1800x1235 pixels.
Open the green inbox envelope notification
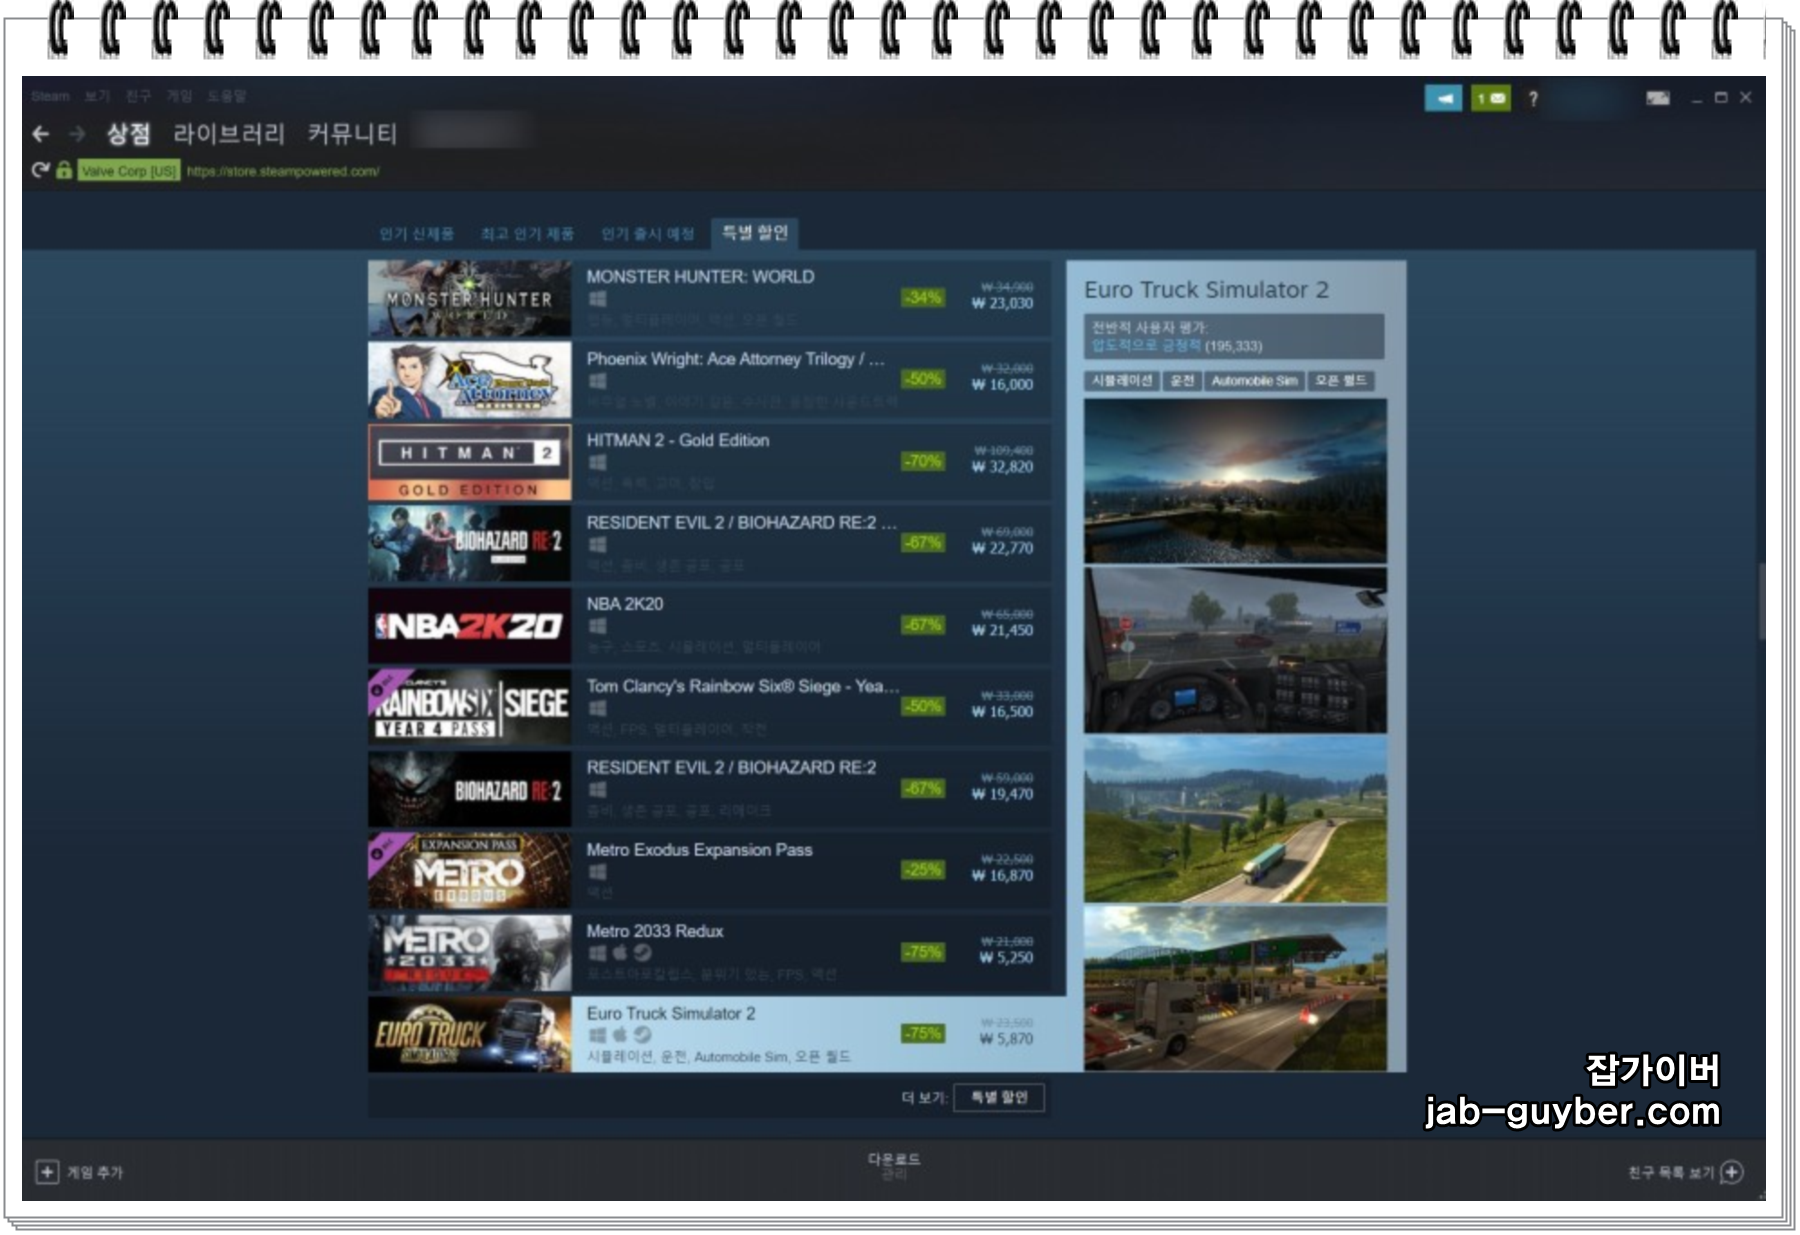1491,98
